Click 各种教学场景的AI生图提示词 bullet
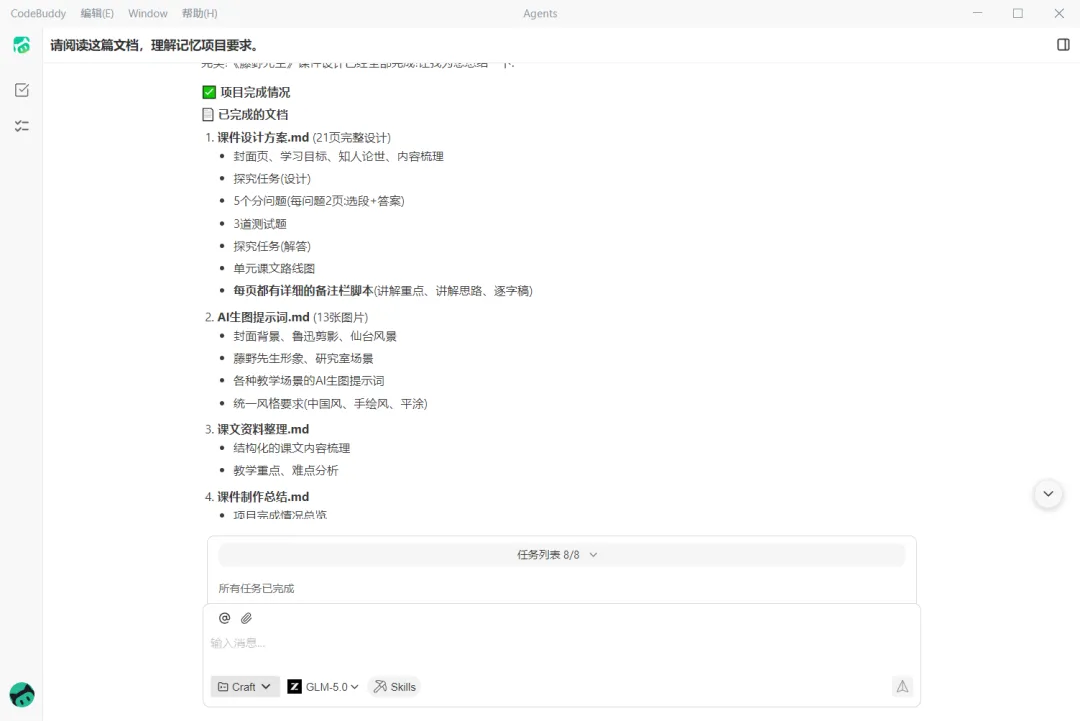The image size is (1080, 721). click(309, 381)
